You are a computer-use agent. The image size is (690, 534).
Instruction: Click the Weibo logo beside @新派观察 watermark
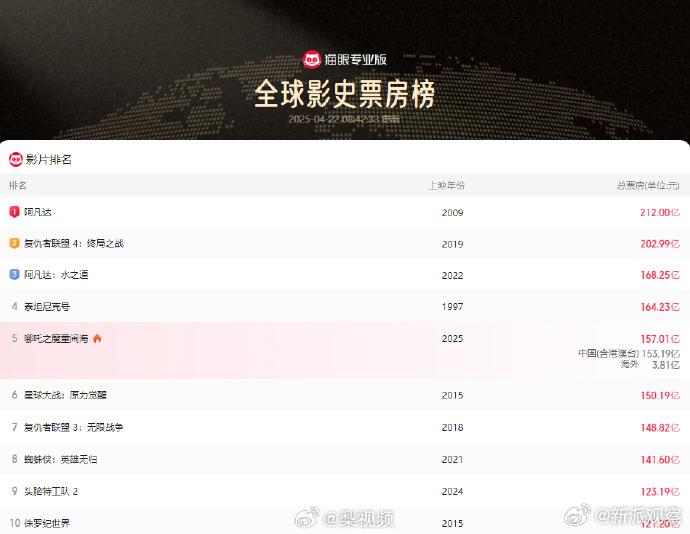tap(577, 515)
